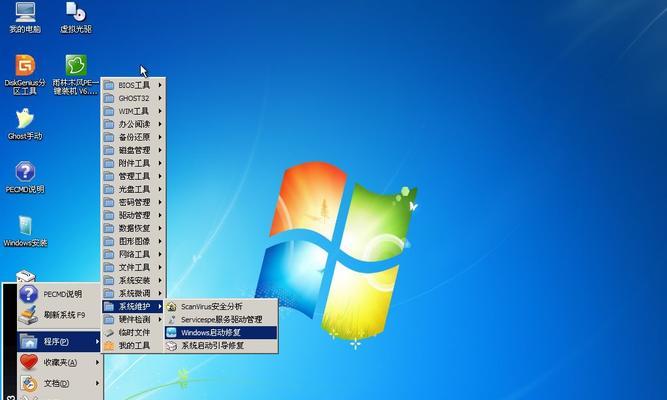Open the 临时文件 menu item
This screenshot has width=667, height=400.
click(x=133, y=332)
